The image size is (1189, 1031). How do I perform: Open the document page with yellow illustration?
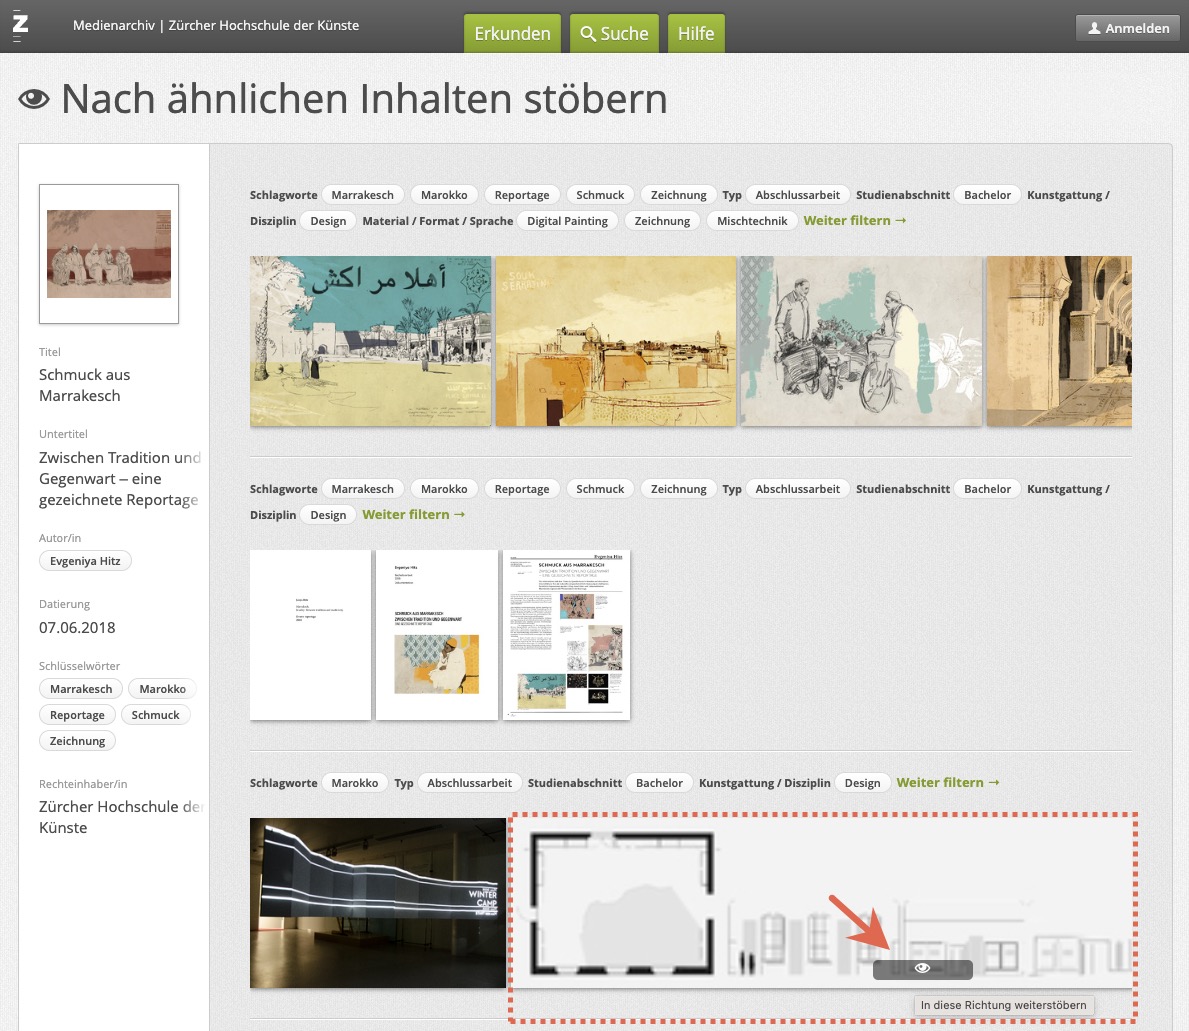(x=436, y=634)
